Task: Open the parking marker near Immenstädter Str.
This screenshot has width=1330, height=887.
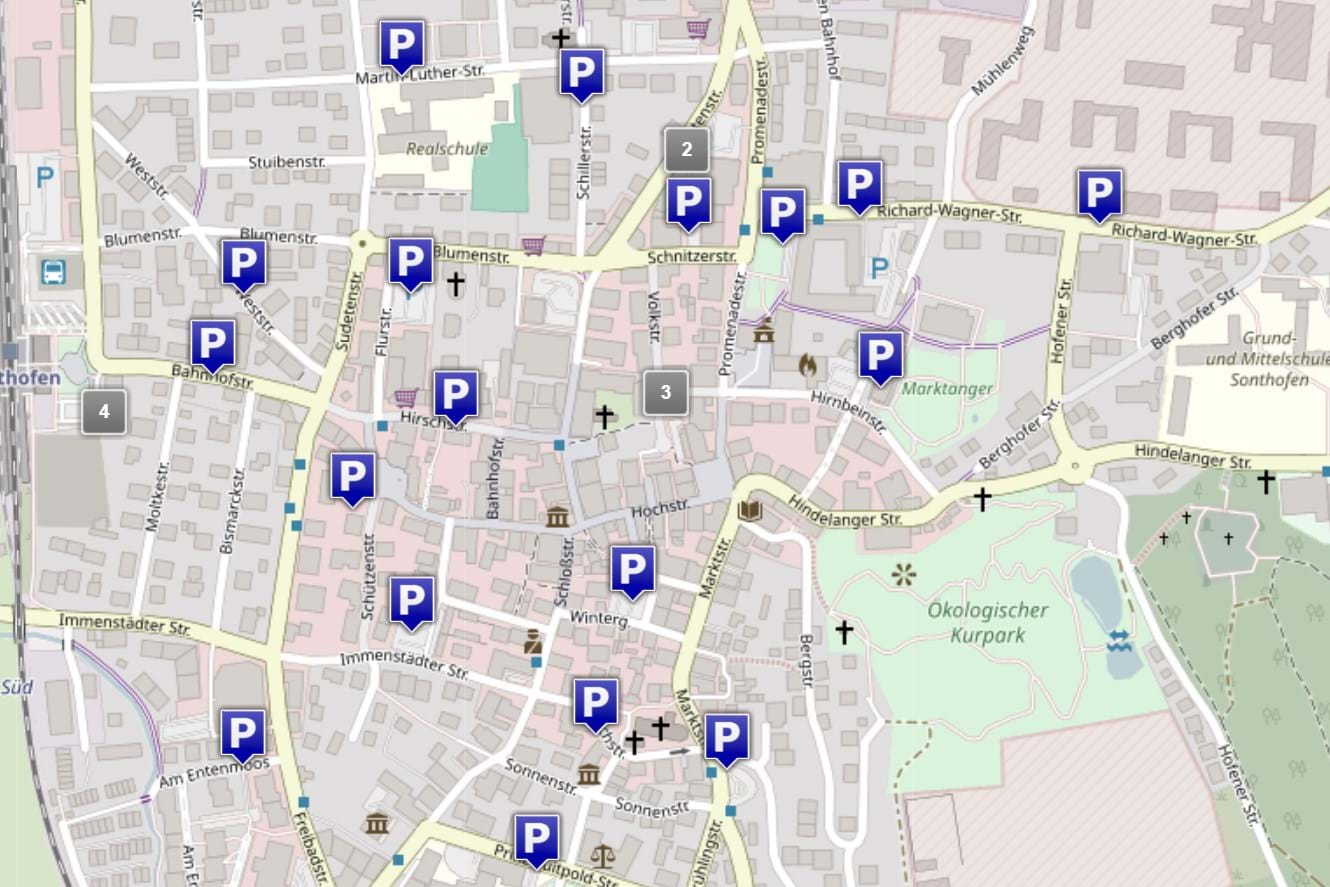Action: point(412,600)
